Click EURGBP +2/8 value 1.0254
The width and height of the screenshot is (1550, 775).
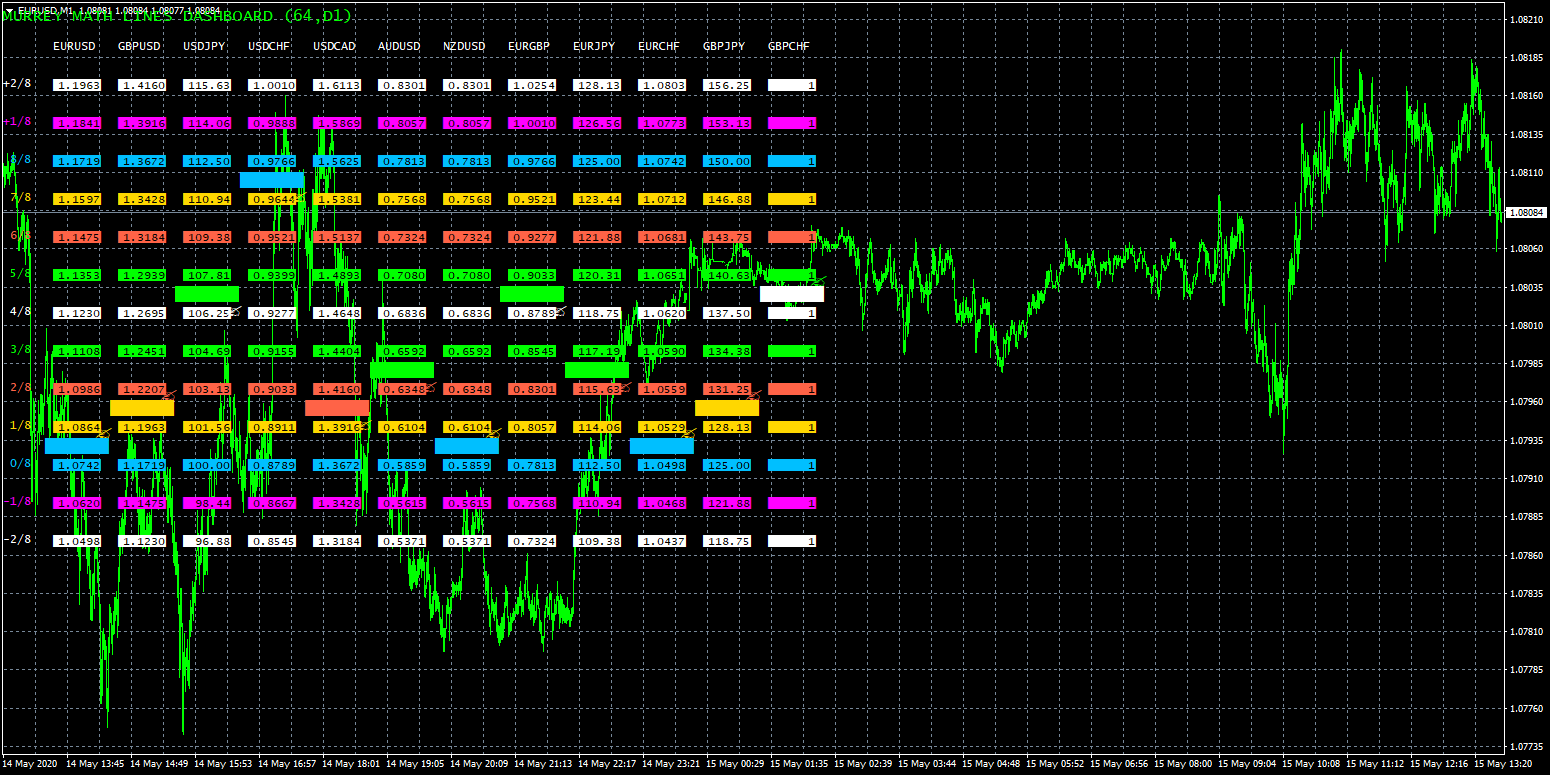point(532,85)
